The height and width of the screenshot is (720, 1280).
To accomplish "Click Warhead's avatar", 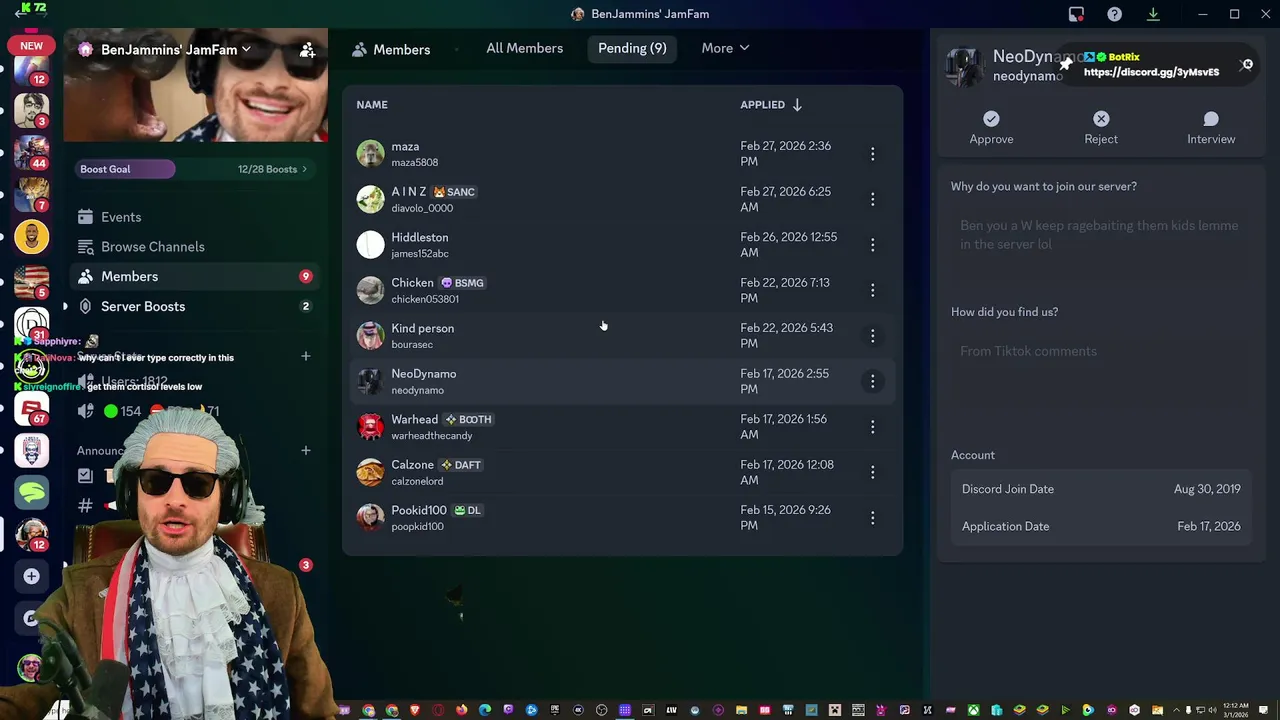I will (x=370, y=427).
